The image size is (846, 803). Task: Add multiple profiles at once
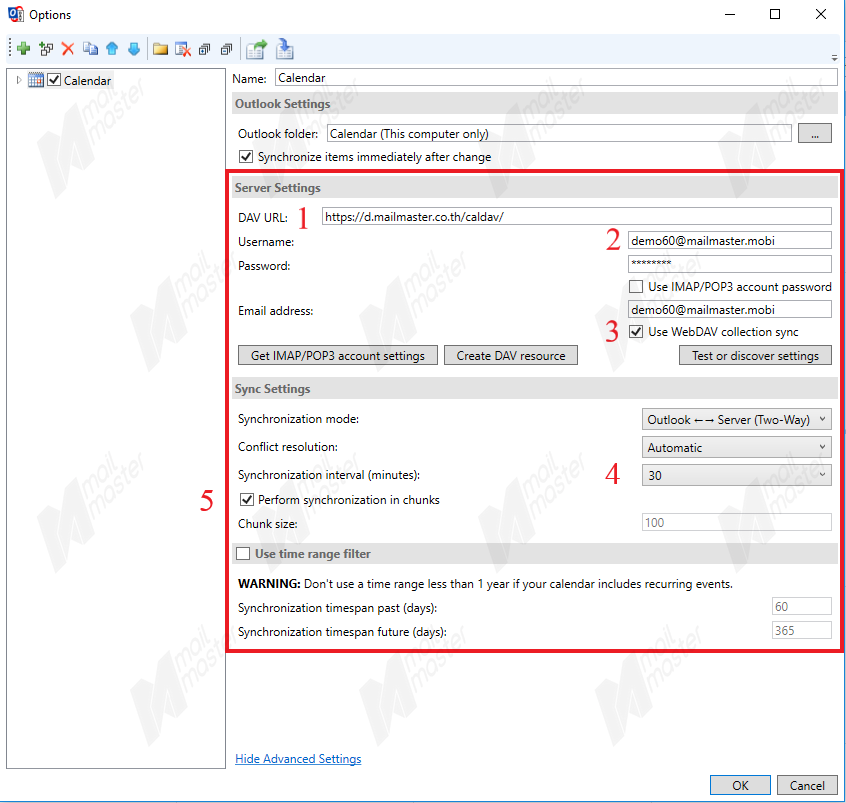click(x=46, y=49)
